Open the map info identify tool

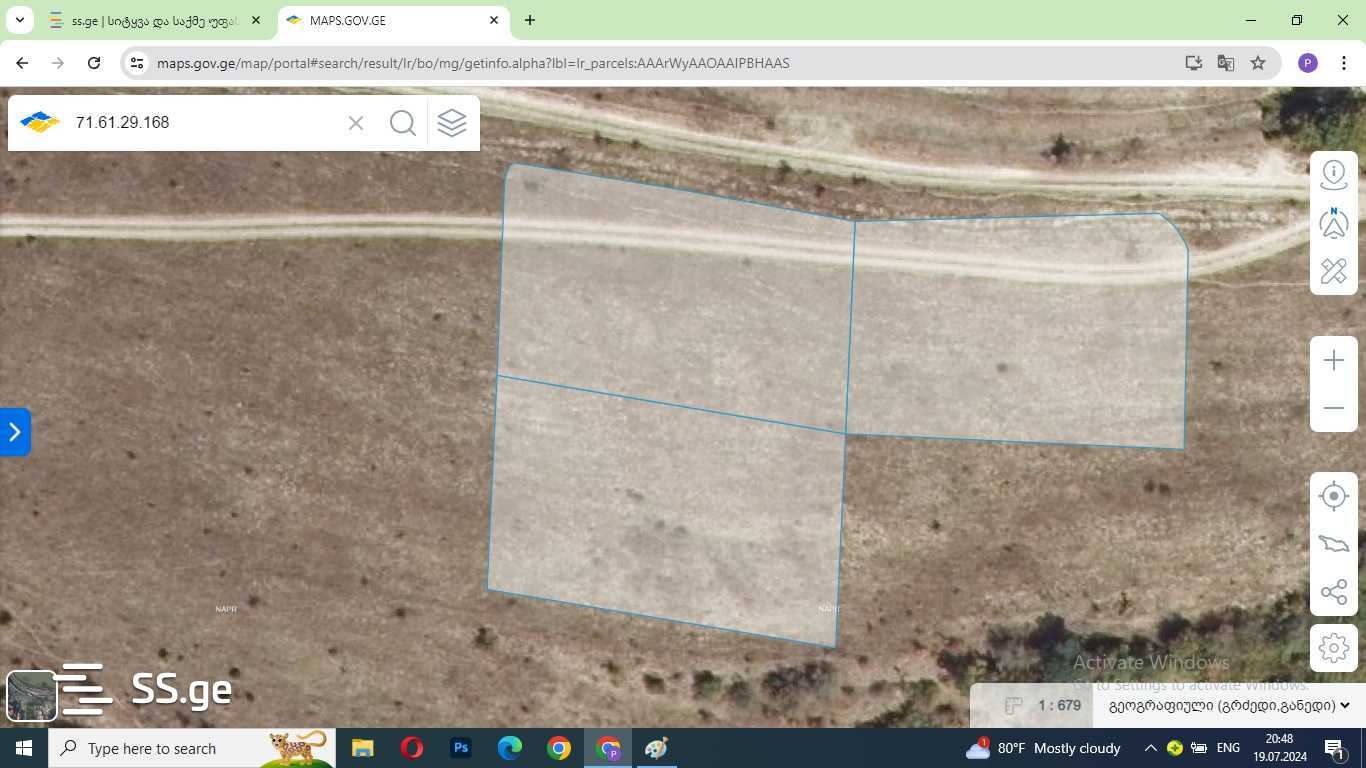tap(1333, 174)
